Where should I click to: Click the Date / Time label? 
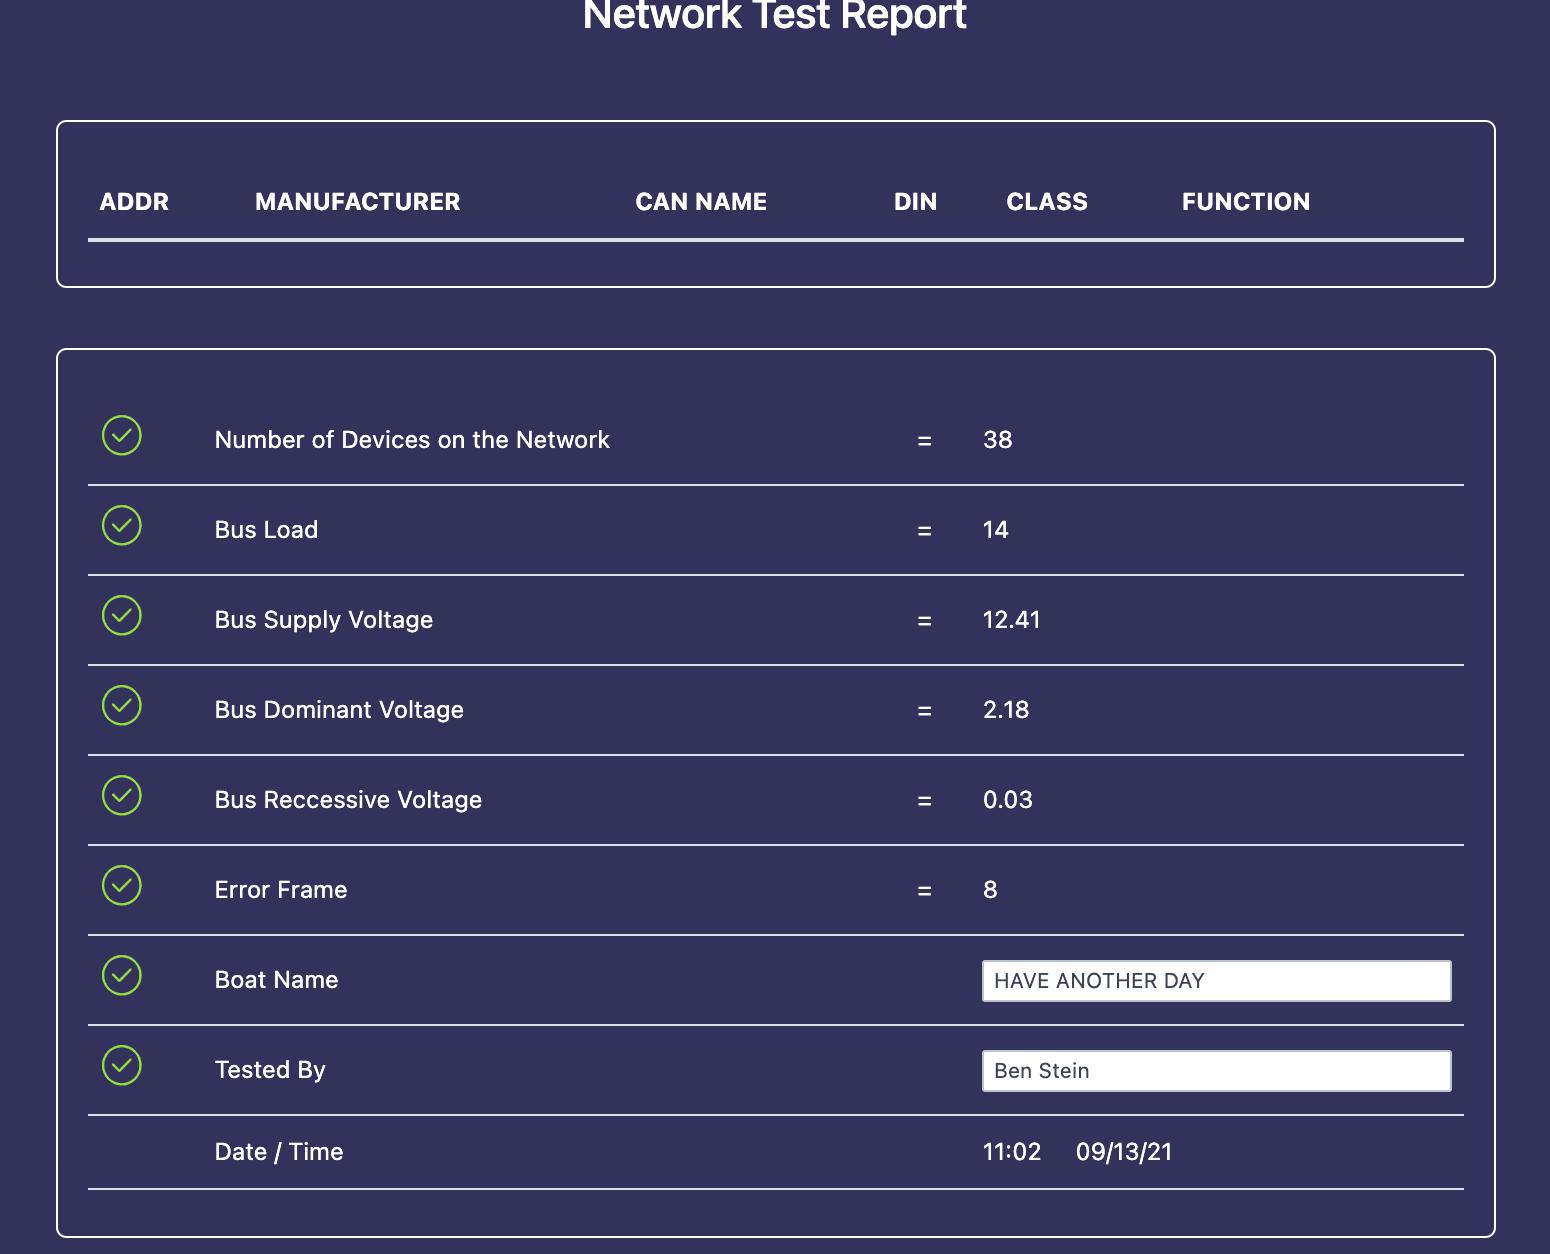pyautogui.click(x=279, y=1152)
